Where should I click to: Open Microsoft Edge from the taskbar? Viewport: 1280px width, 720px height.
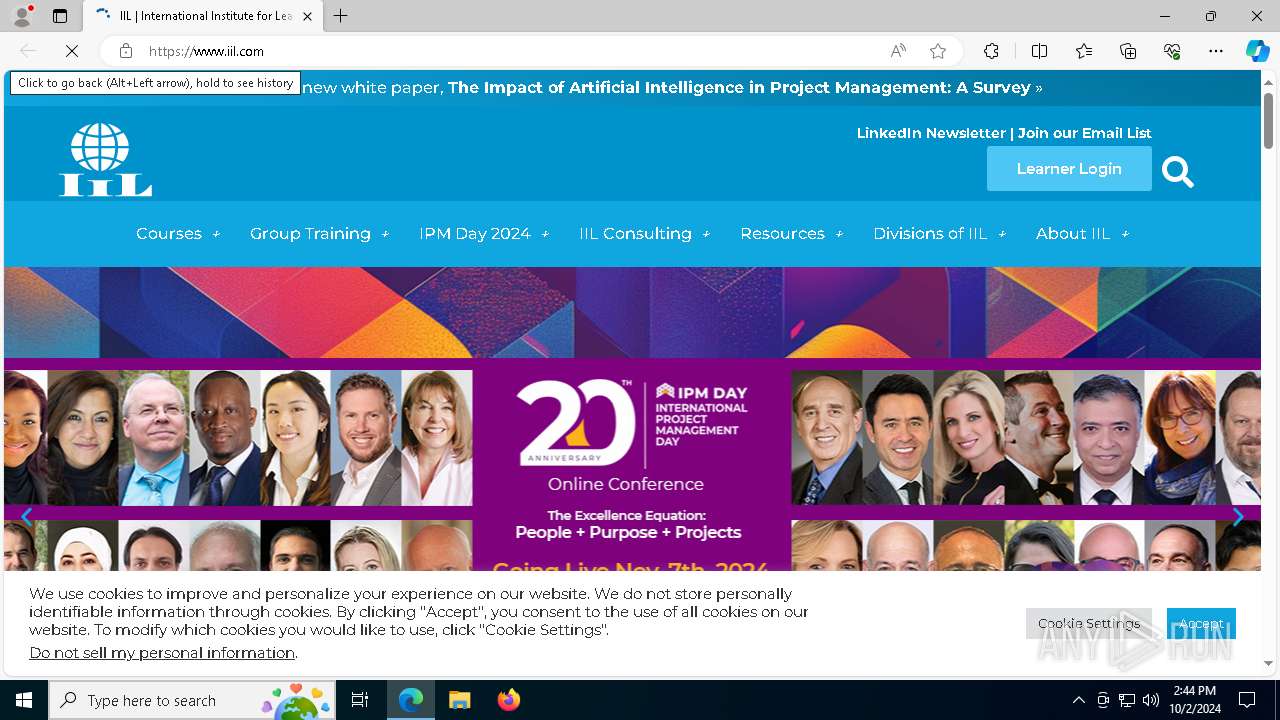point(411,700)
